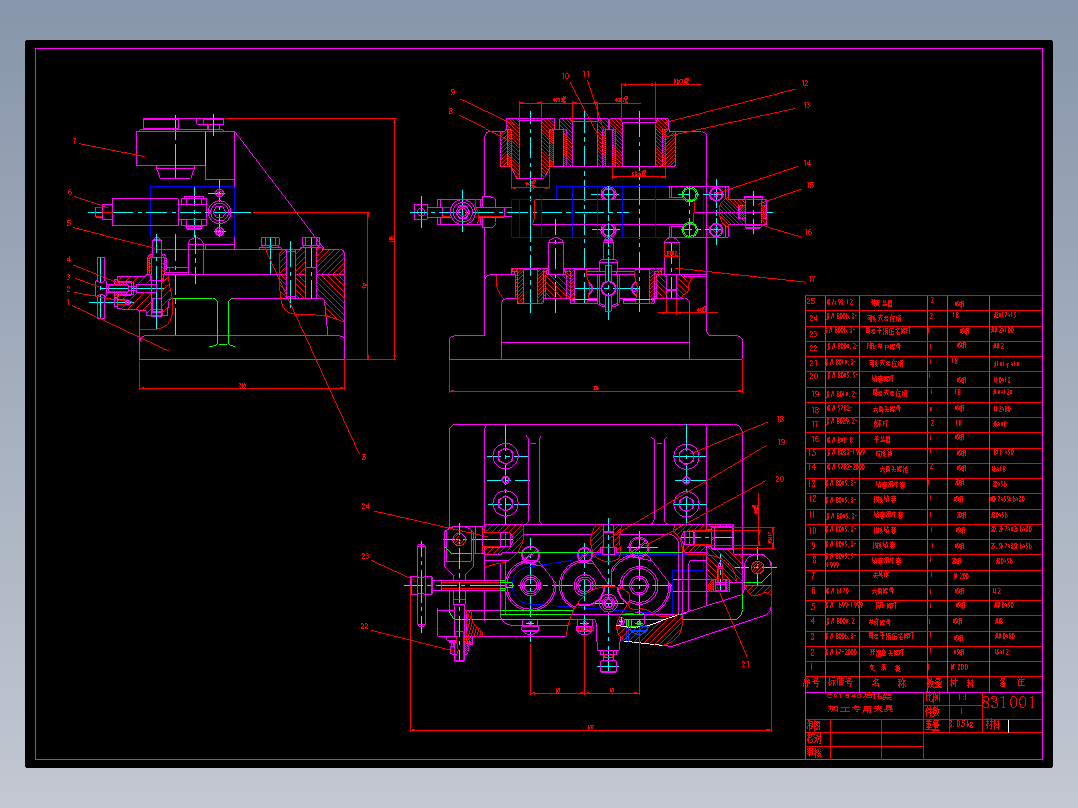Select the 件数 label in title block
1078x808 pixels.
coord(932,711)
